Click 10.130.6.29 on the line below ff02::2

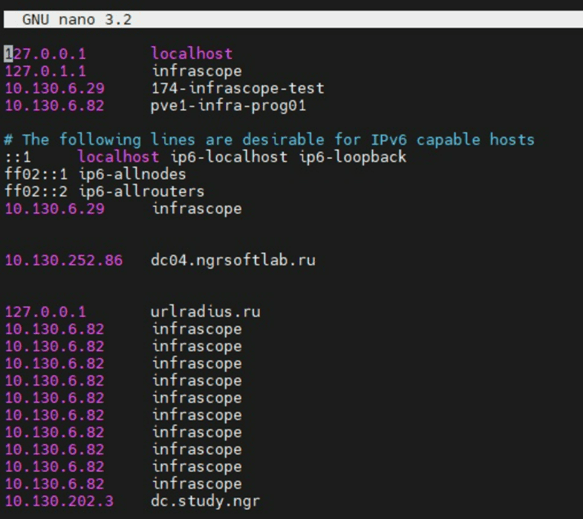click(x=54, y=209)
